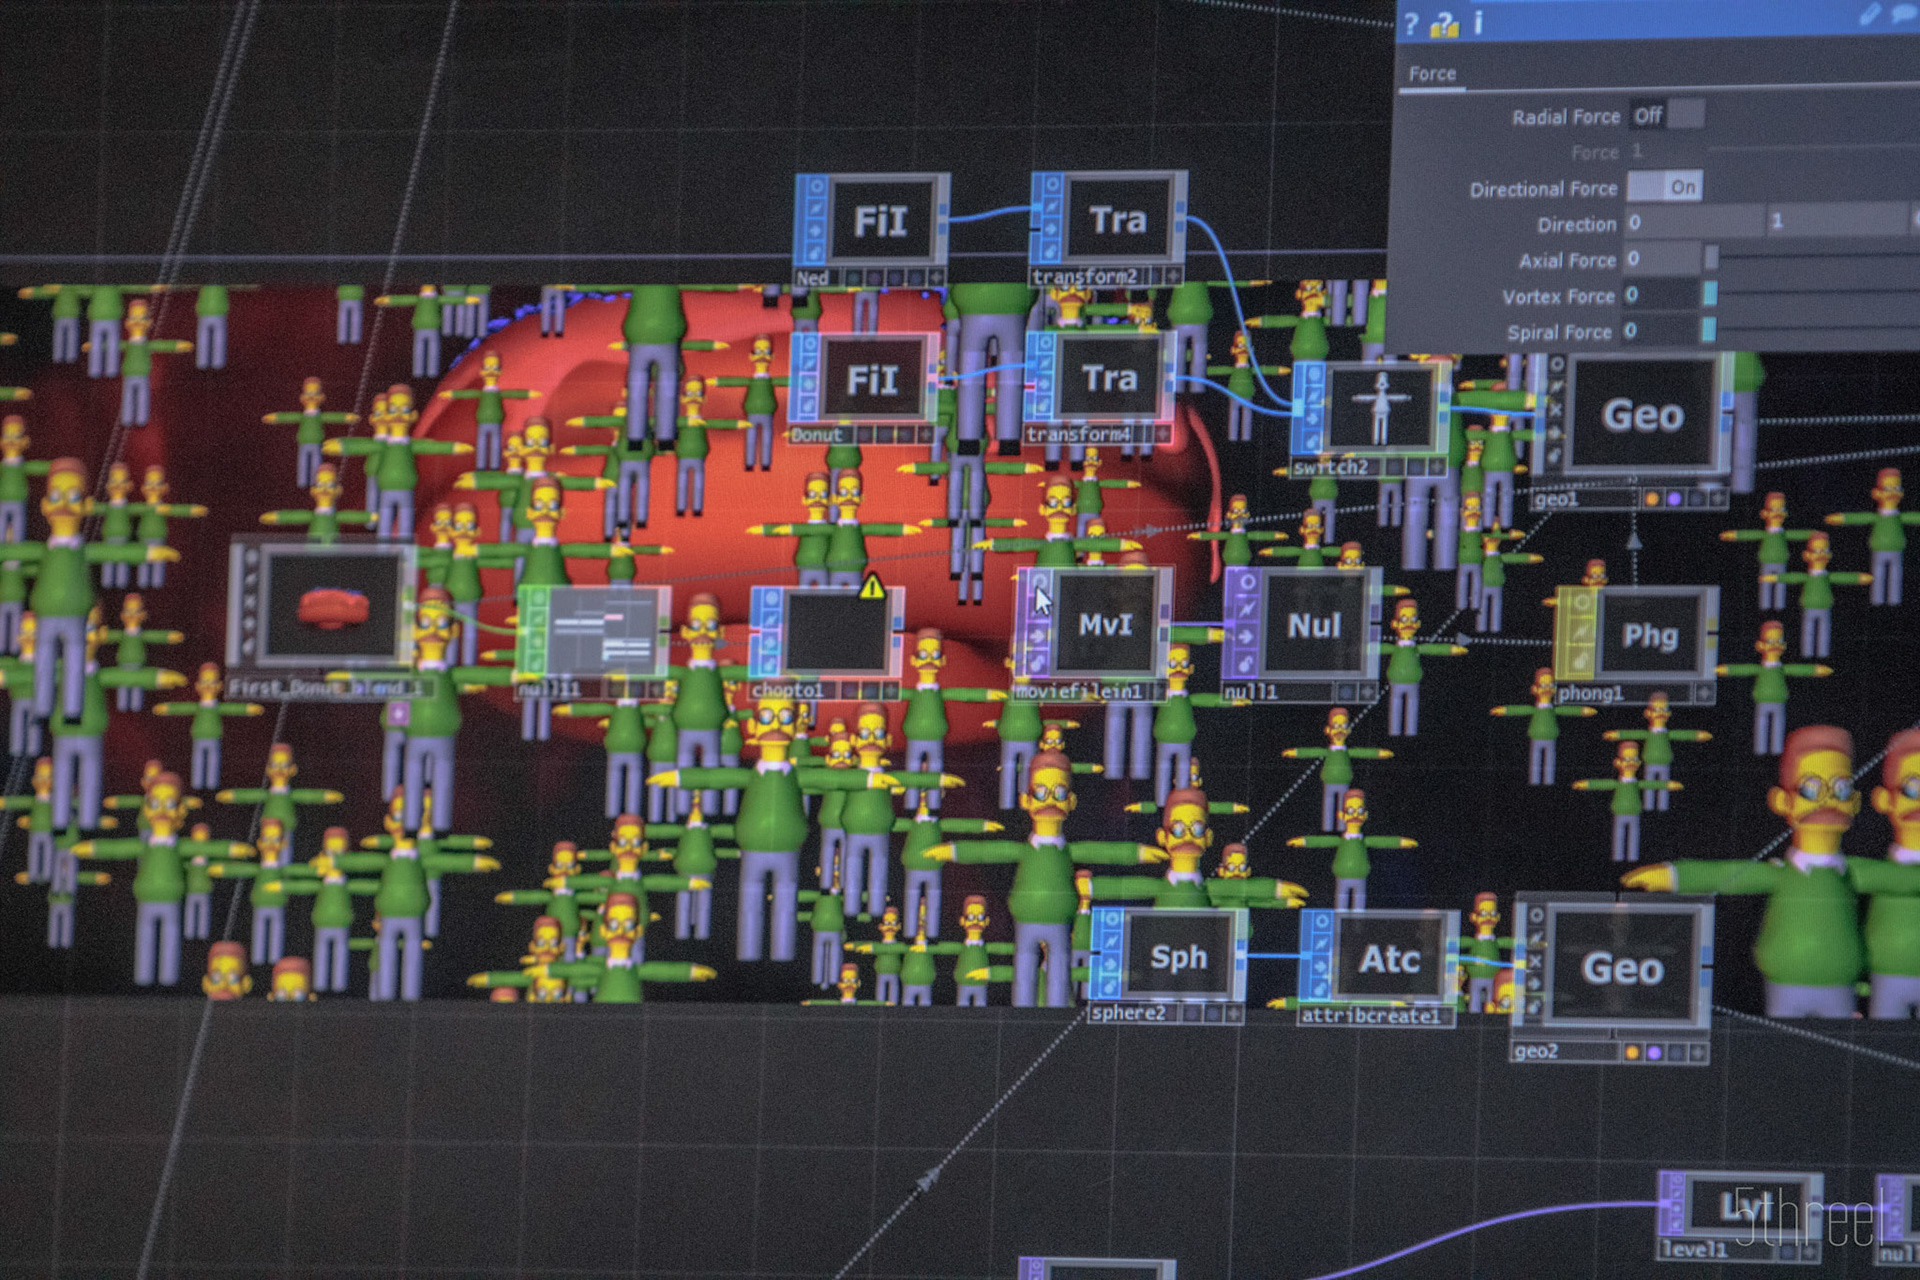This screenshot has width=1920, height=1280.
Task: Toggle the orange render flag on geo1
Action: coord(1652,498)
